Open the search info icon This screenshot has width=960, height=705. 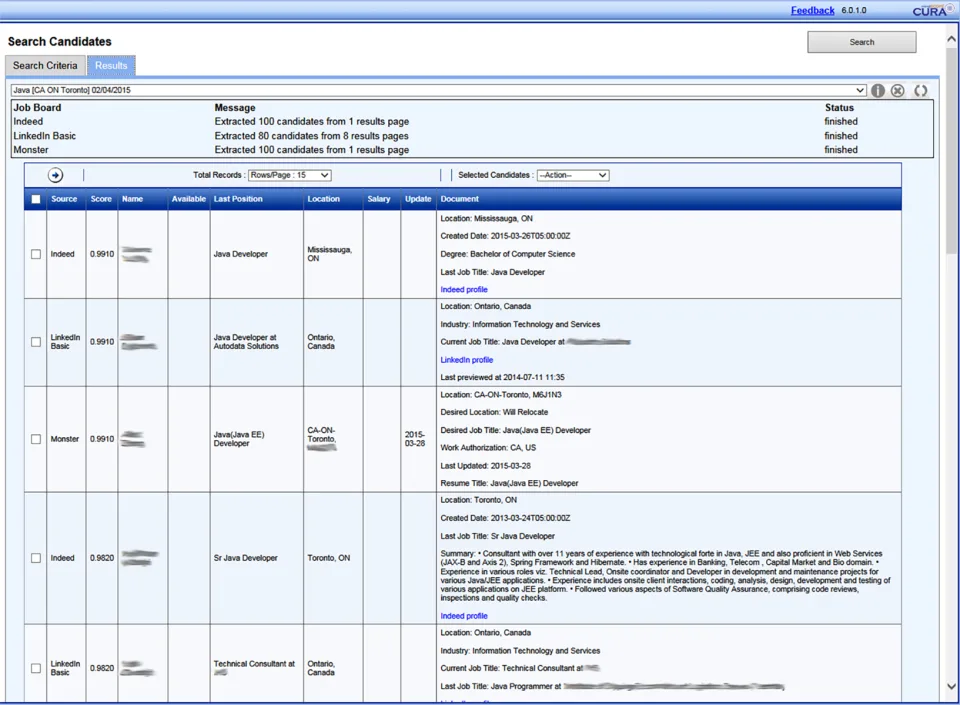click(877, 91)
